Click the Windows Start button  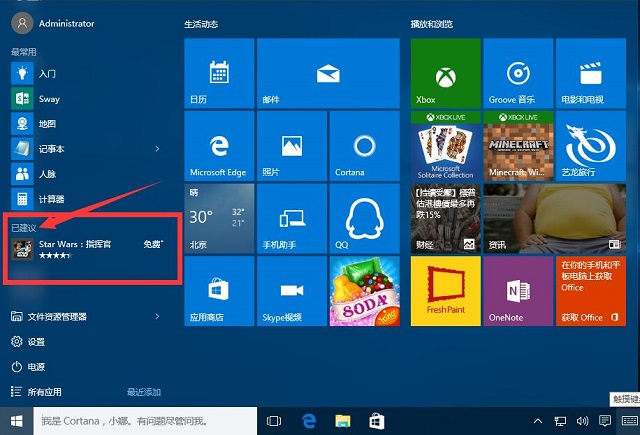click(x=16, y=421)
